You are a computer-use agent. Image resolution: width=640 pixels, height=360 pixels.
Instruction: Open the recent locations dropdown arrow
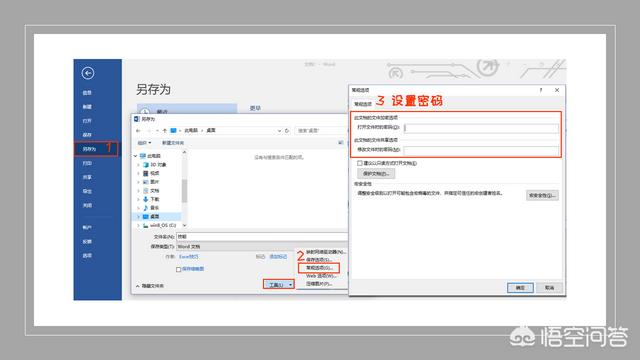pyautogui.click(x=157, y=131)
